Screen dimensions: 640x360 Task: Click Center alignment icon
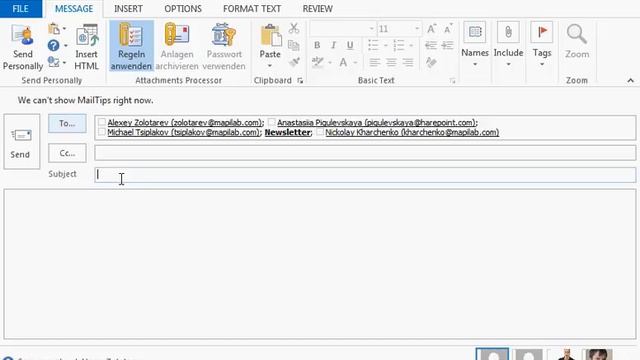click(x=391, y=62)
